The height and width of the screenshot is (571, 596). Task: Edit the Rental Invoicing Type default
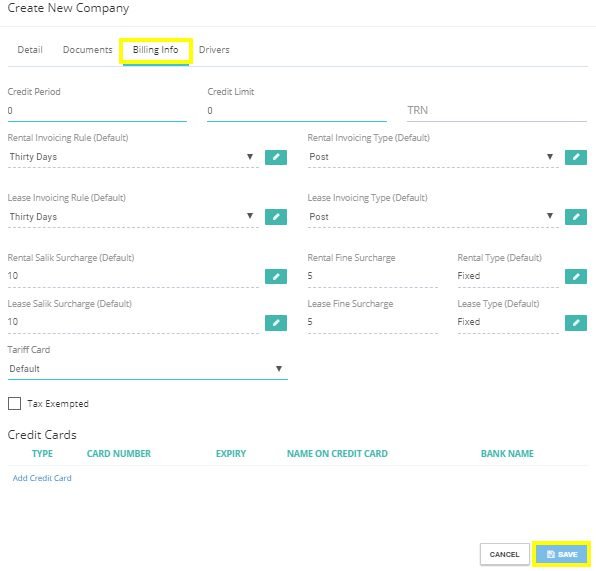(x=575, y=157)
